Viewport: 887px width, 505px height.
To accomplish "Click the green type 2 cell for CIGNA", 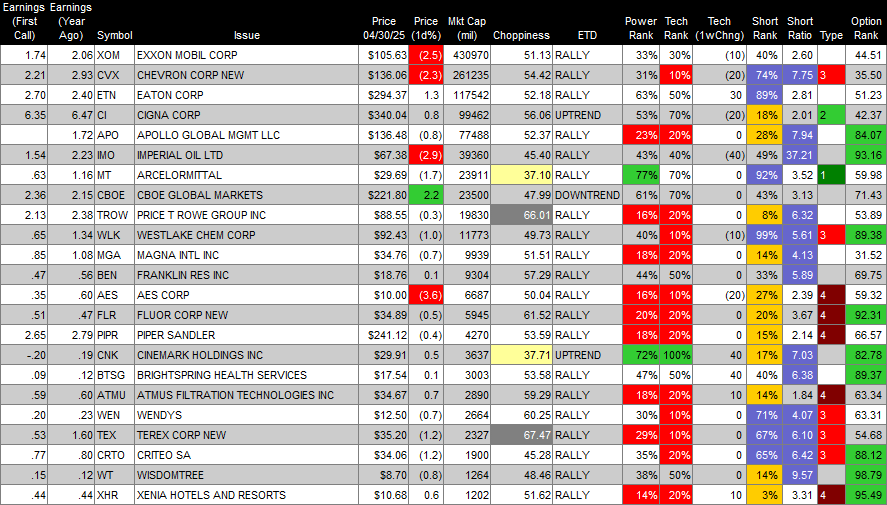I will tap(831, 115).
